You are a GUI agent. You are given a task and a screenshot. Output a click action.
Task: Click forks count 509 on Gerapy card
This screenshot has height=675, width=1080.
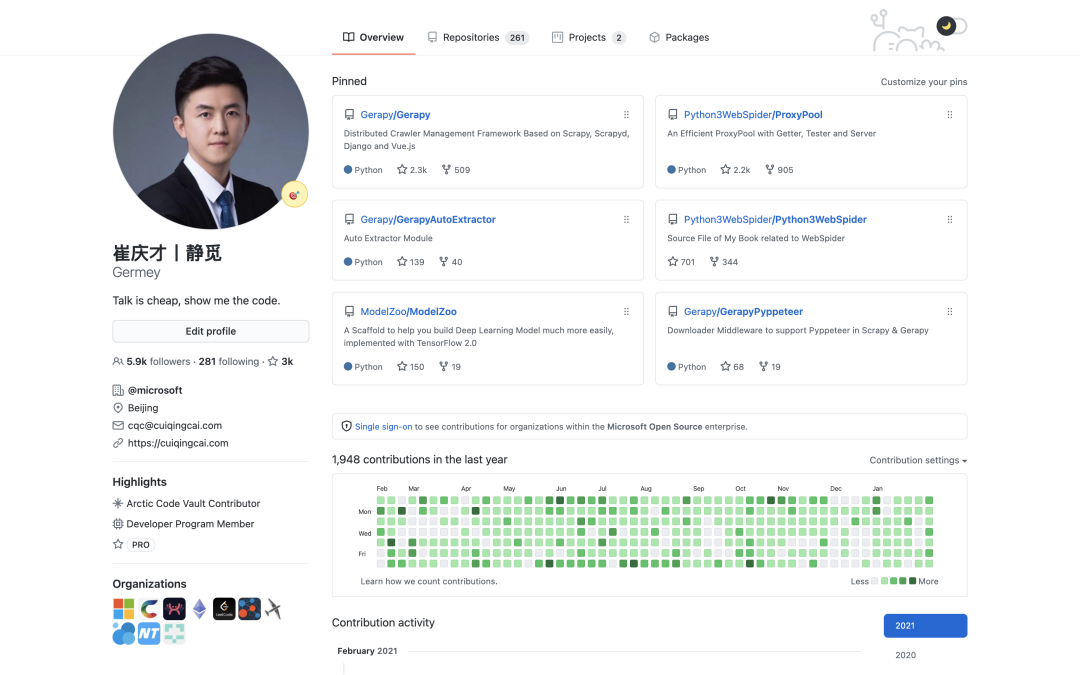[456, 170]
